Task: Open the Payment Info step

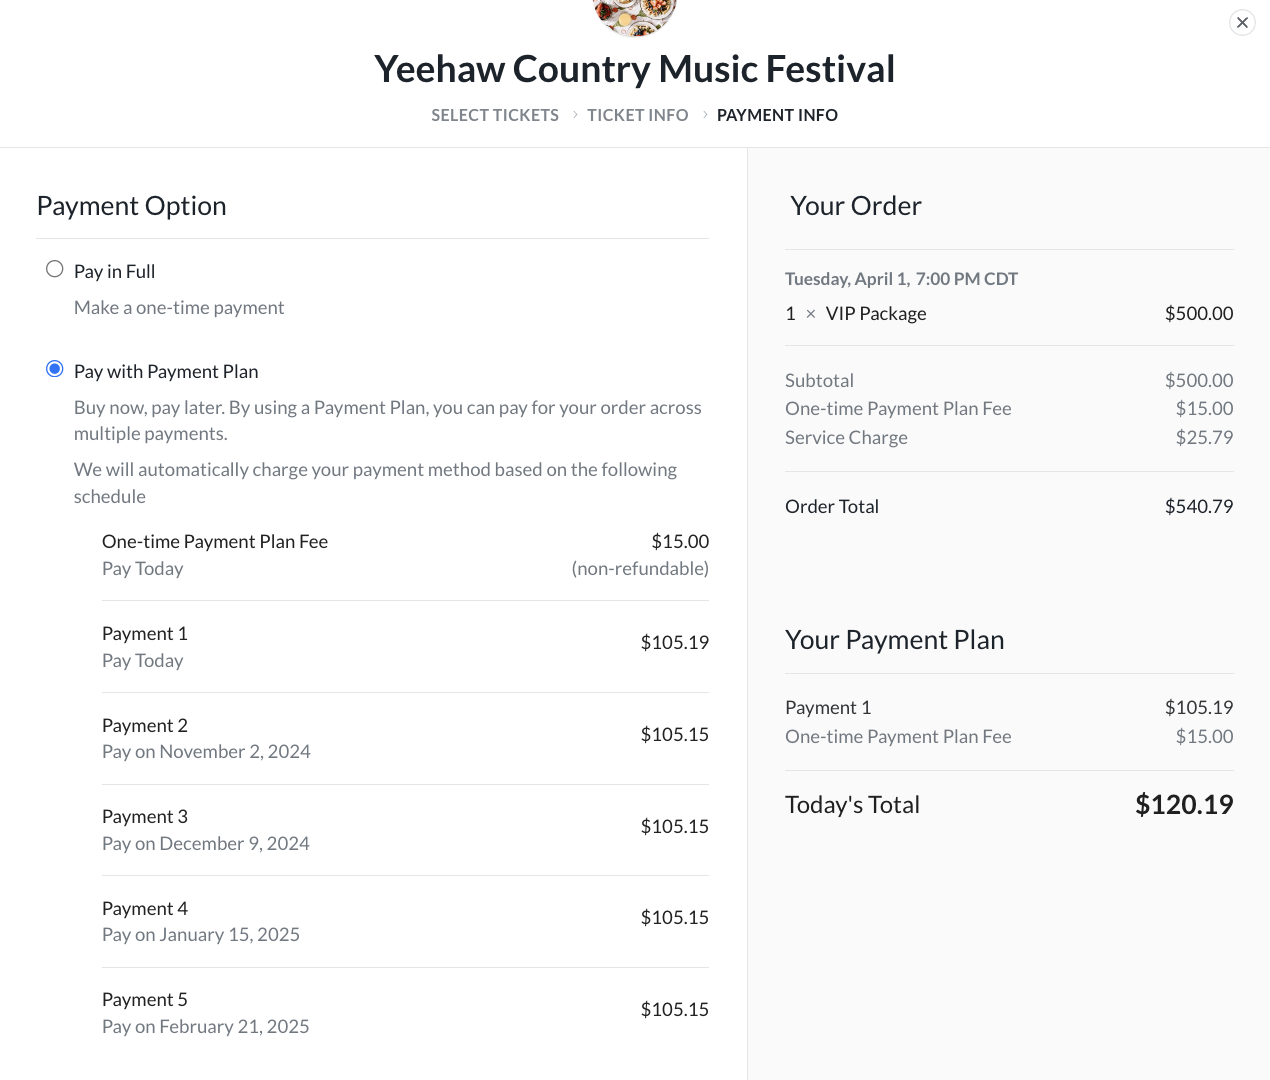Action: point(777,115)
